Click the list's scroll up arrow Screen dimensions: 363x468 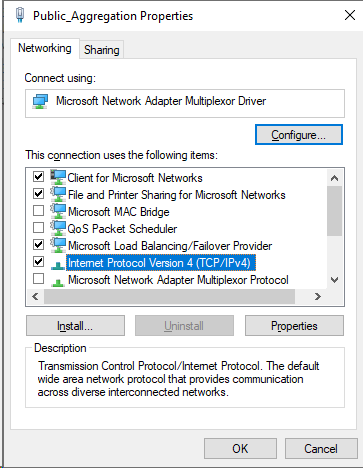tap(334, 178)
